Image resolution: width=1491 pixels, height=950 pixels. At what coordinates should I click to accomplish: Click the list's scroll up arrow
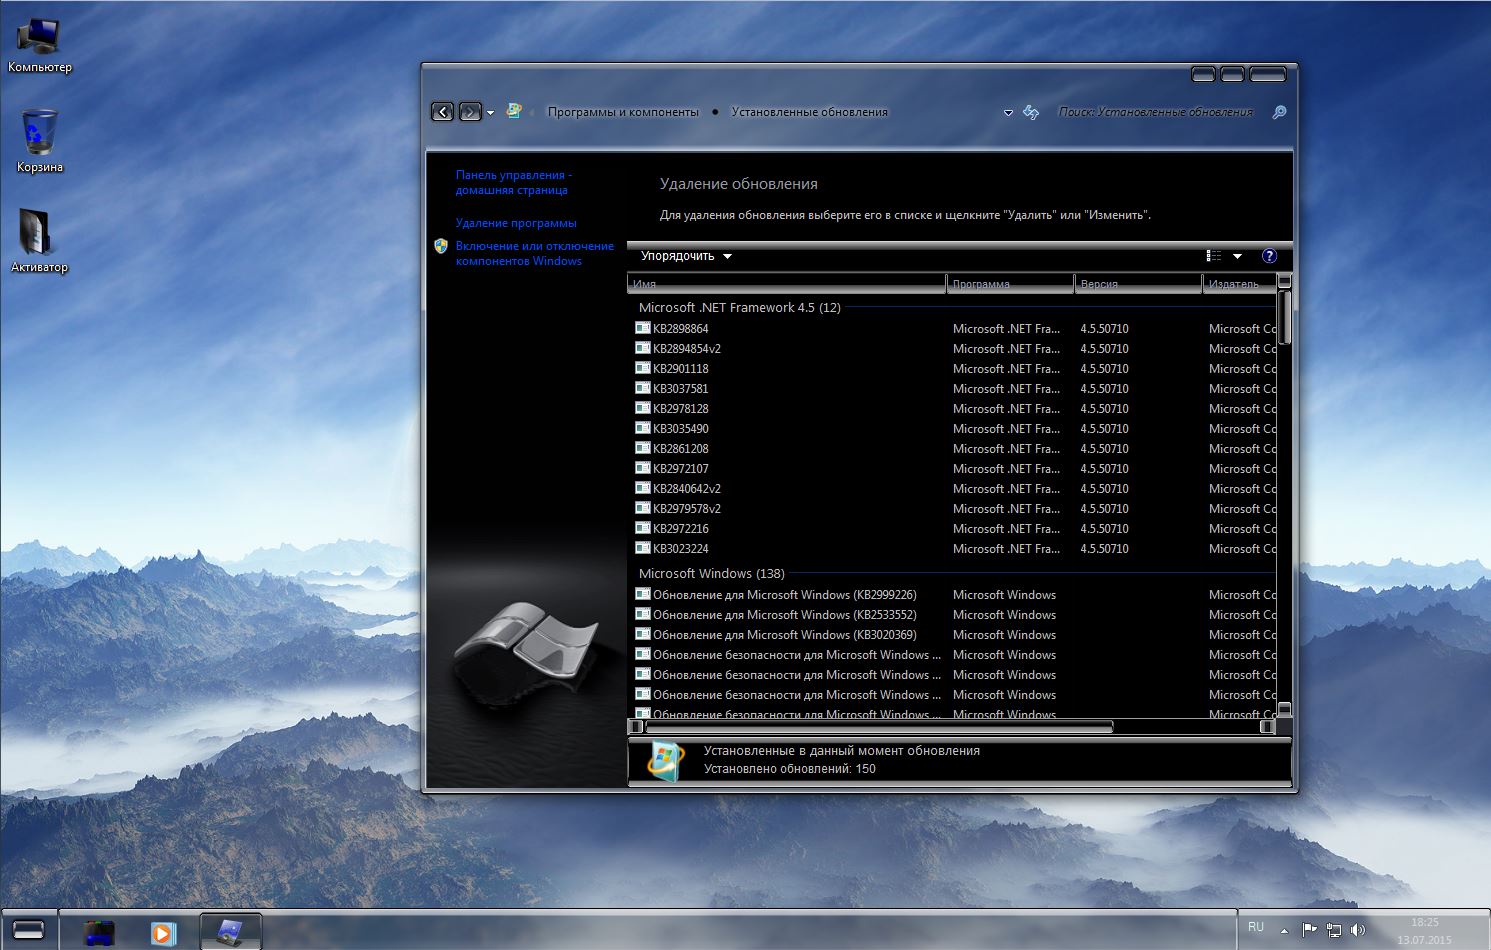[x=1285, y=281]
